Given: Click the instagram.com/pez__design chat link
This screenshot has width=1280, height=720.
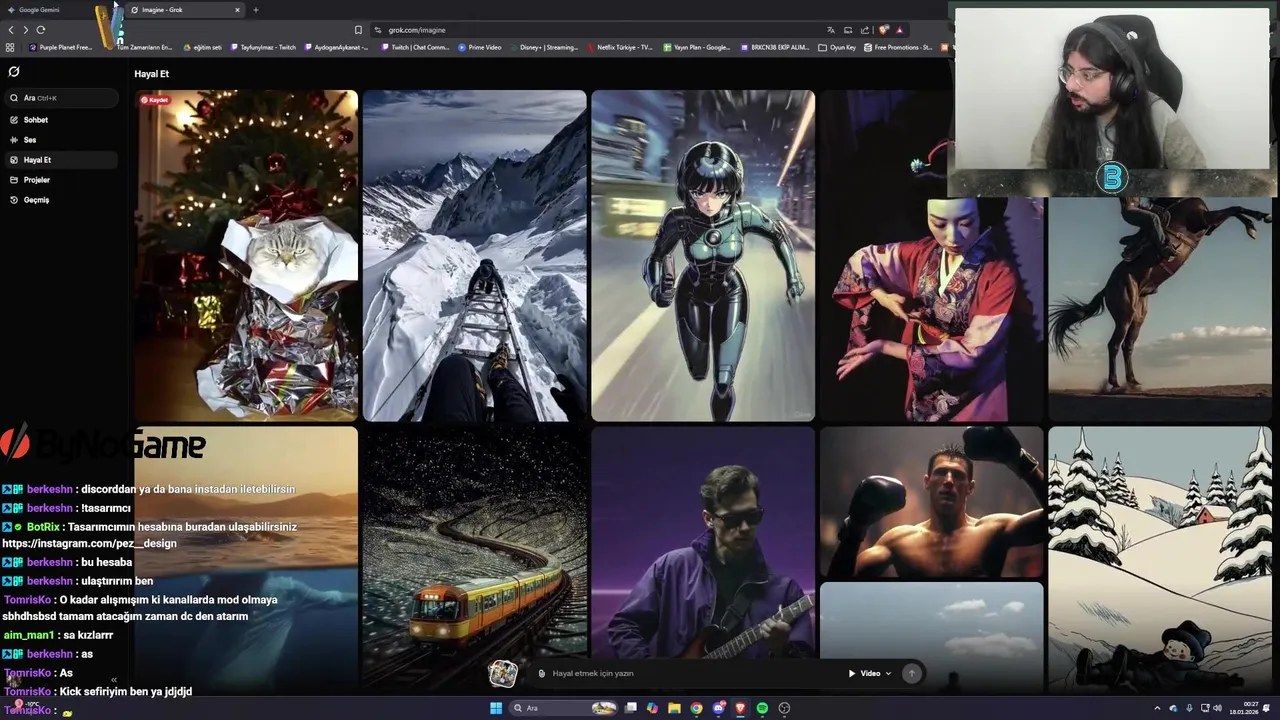Looking at the screenshot, I should [89, 544].
